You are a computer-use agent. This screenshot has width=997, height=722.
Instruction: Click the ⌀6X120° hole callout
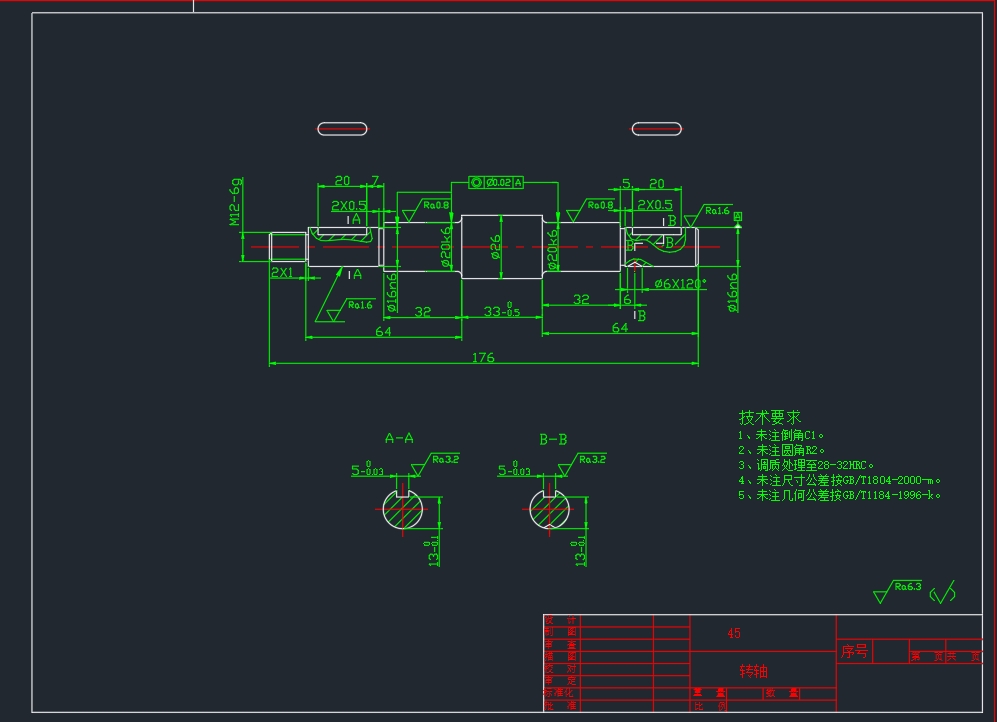click(x=678, y=281)
